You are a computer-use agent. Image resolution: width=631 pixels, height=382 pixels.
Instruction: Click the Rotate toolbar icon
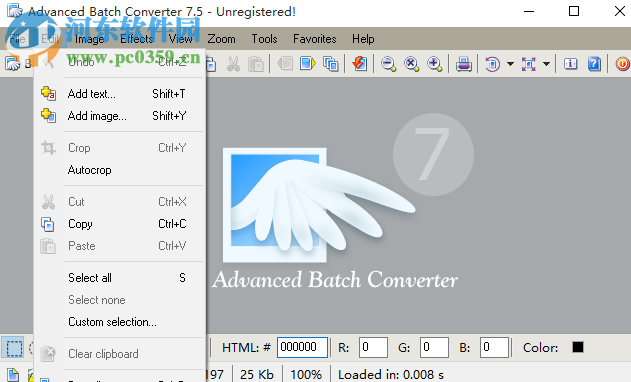point(492,64)
